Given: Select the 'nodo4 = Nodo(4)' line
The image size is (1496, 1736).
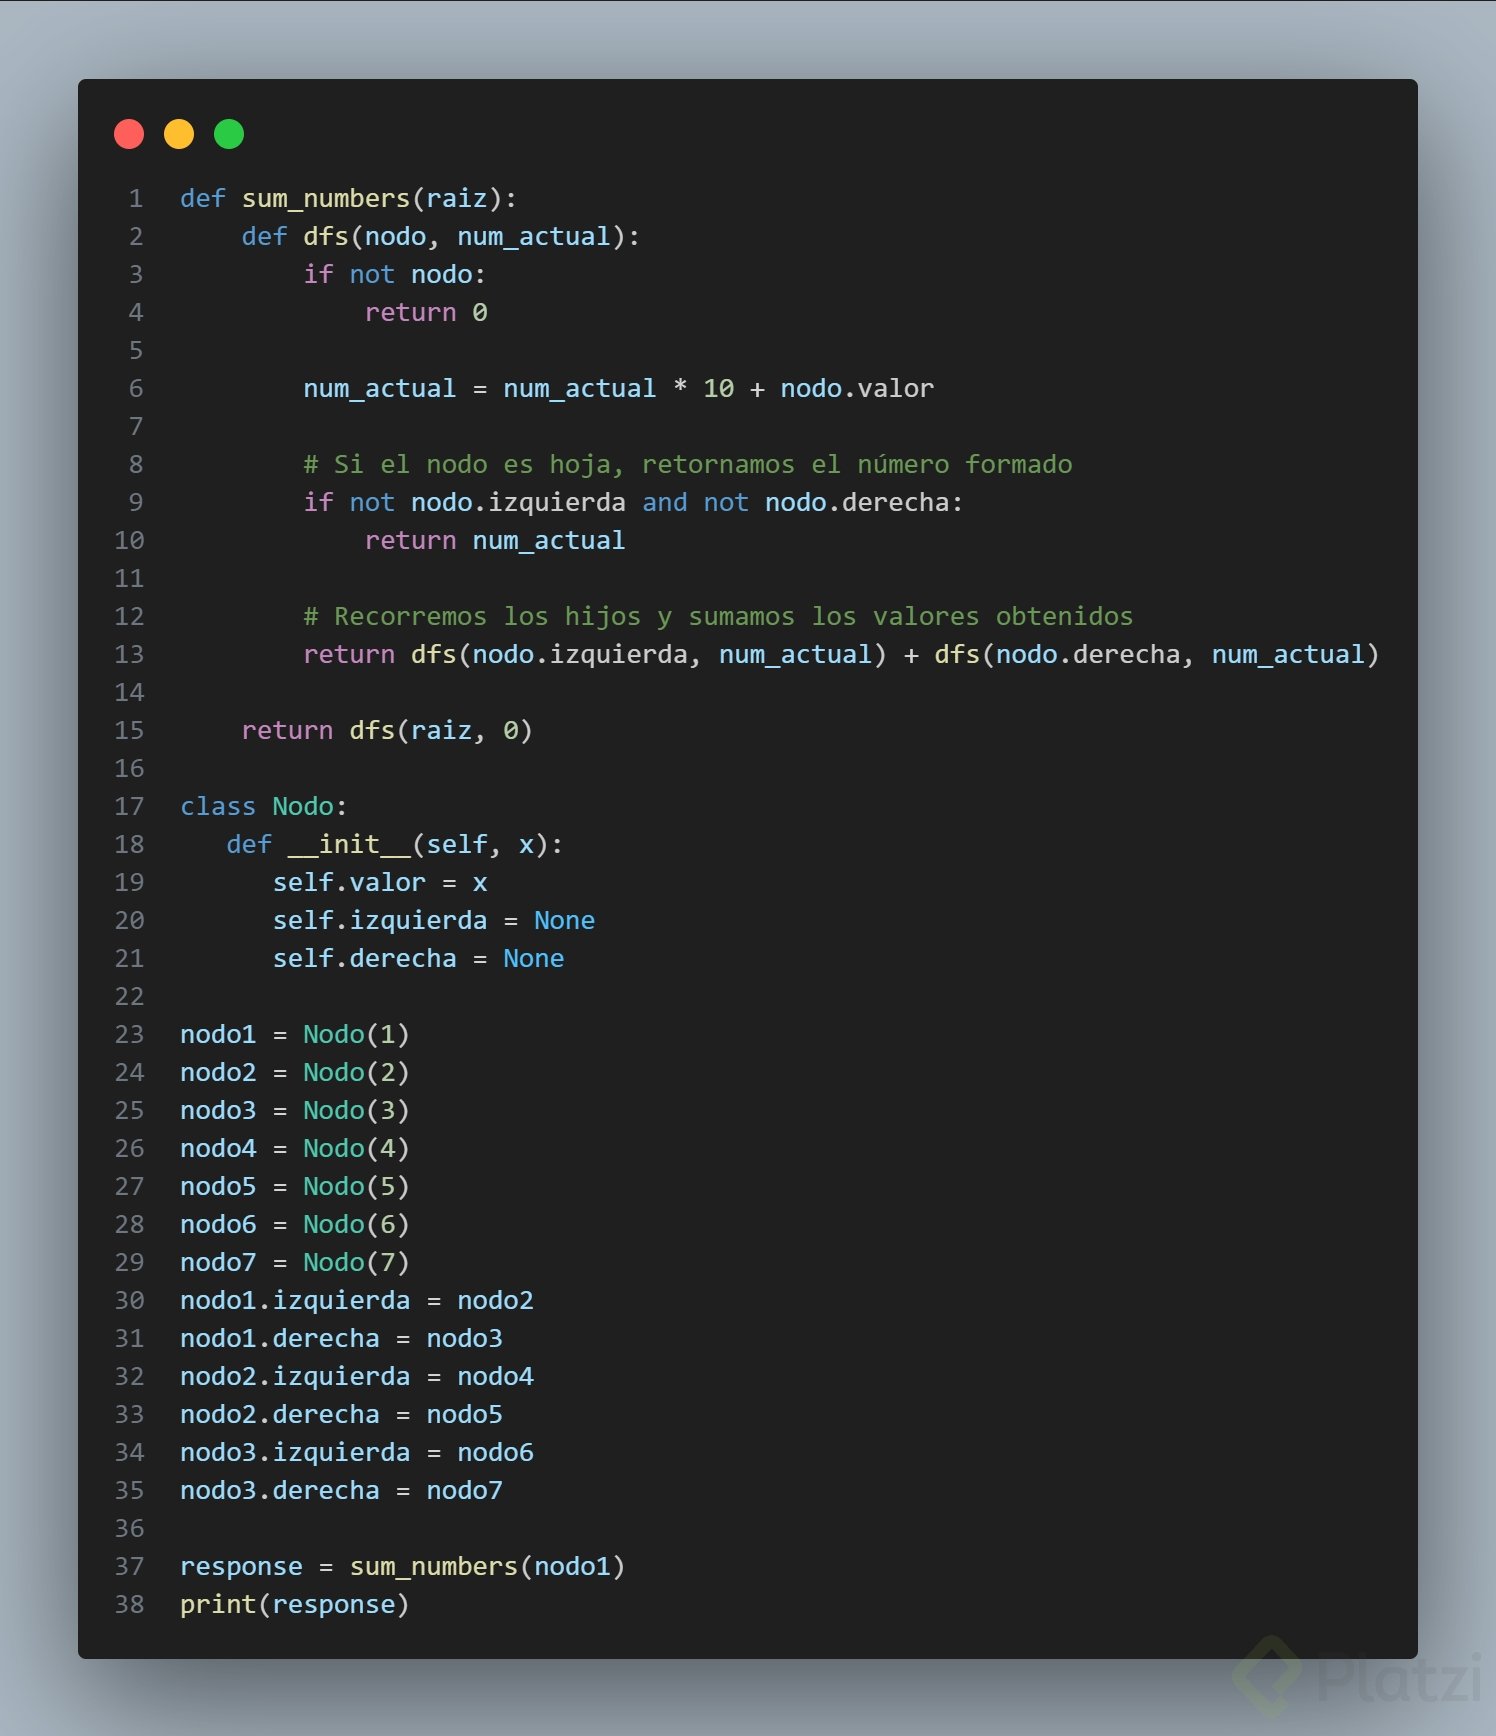Looking at the screenshot, I should coord(295,1148).
